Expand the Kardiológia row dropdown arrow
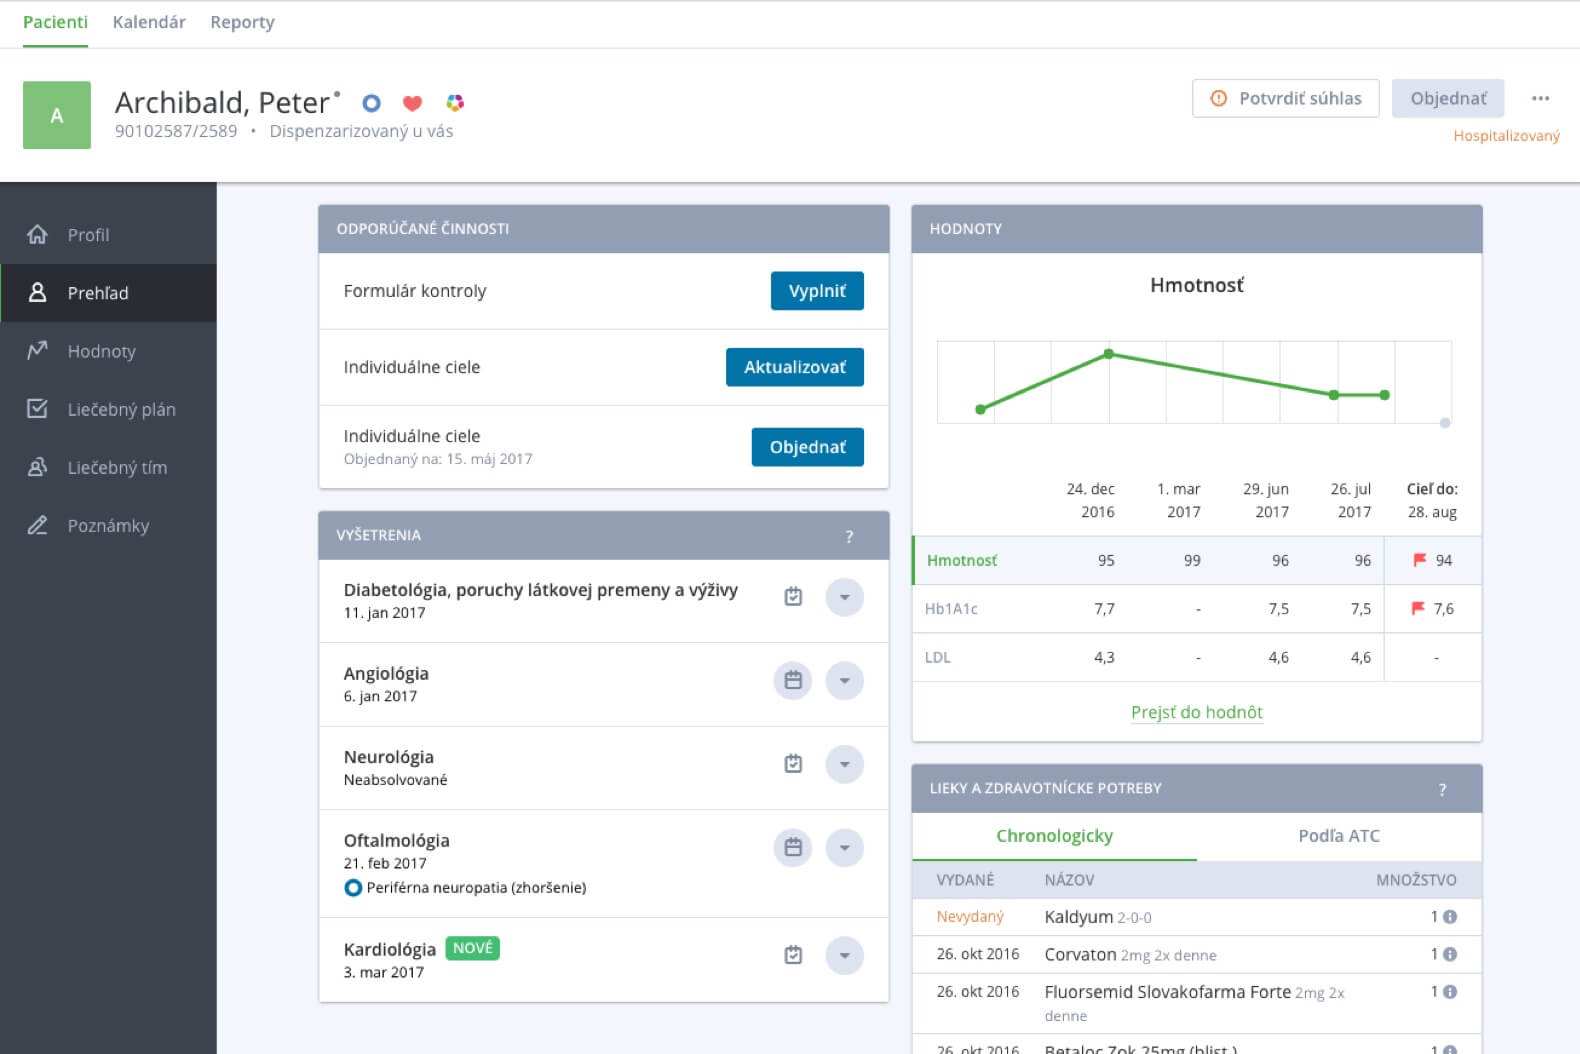The width and height of the screenshot is (1580, 1054). point(844,955)
